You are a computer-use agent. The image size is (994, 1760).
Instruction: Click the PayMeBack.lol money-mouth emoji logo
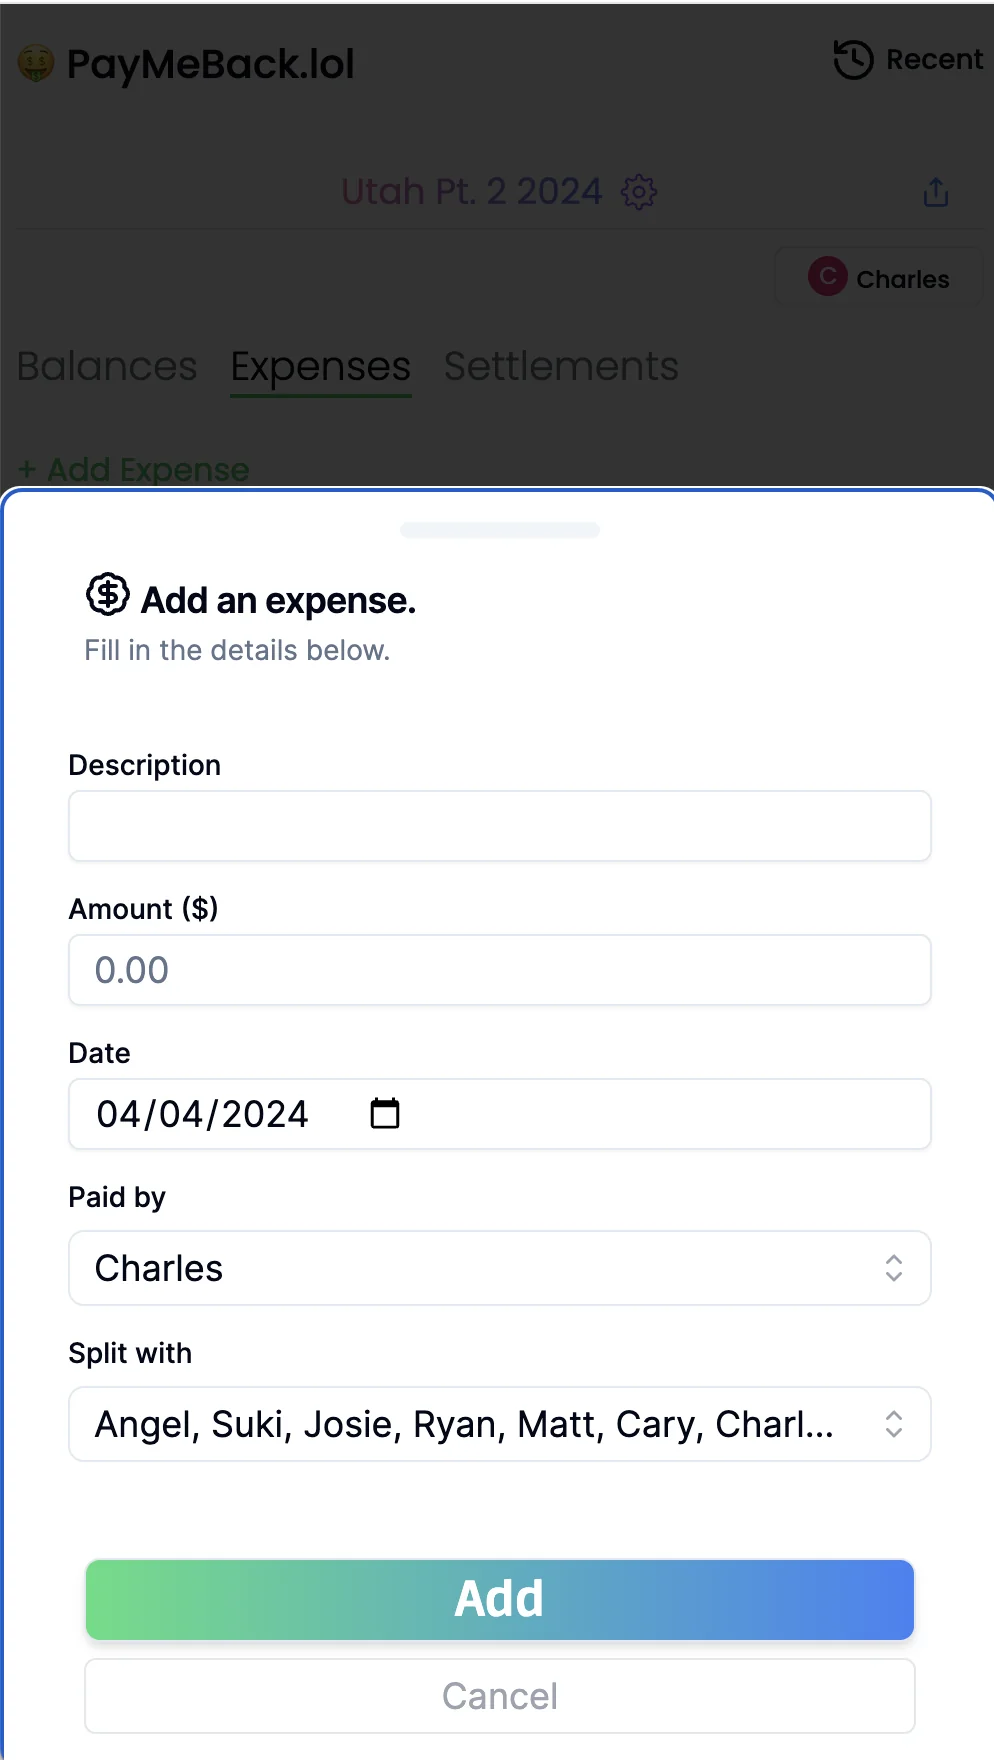pyautogui.click(x=36, y=62)
